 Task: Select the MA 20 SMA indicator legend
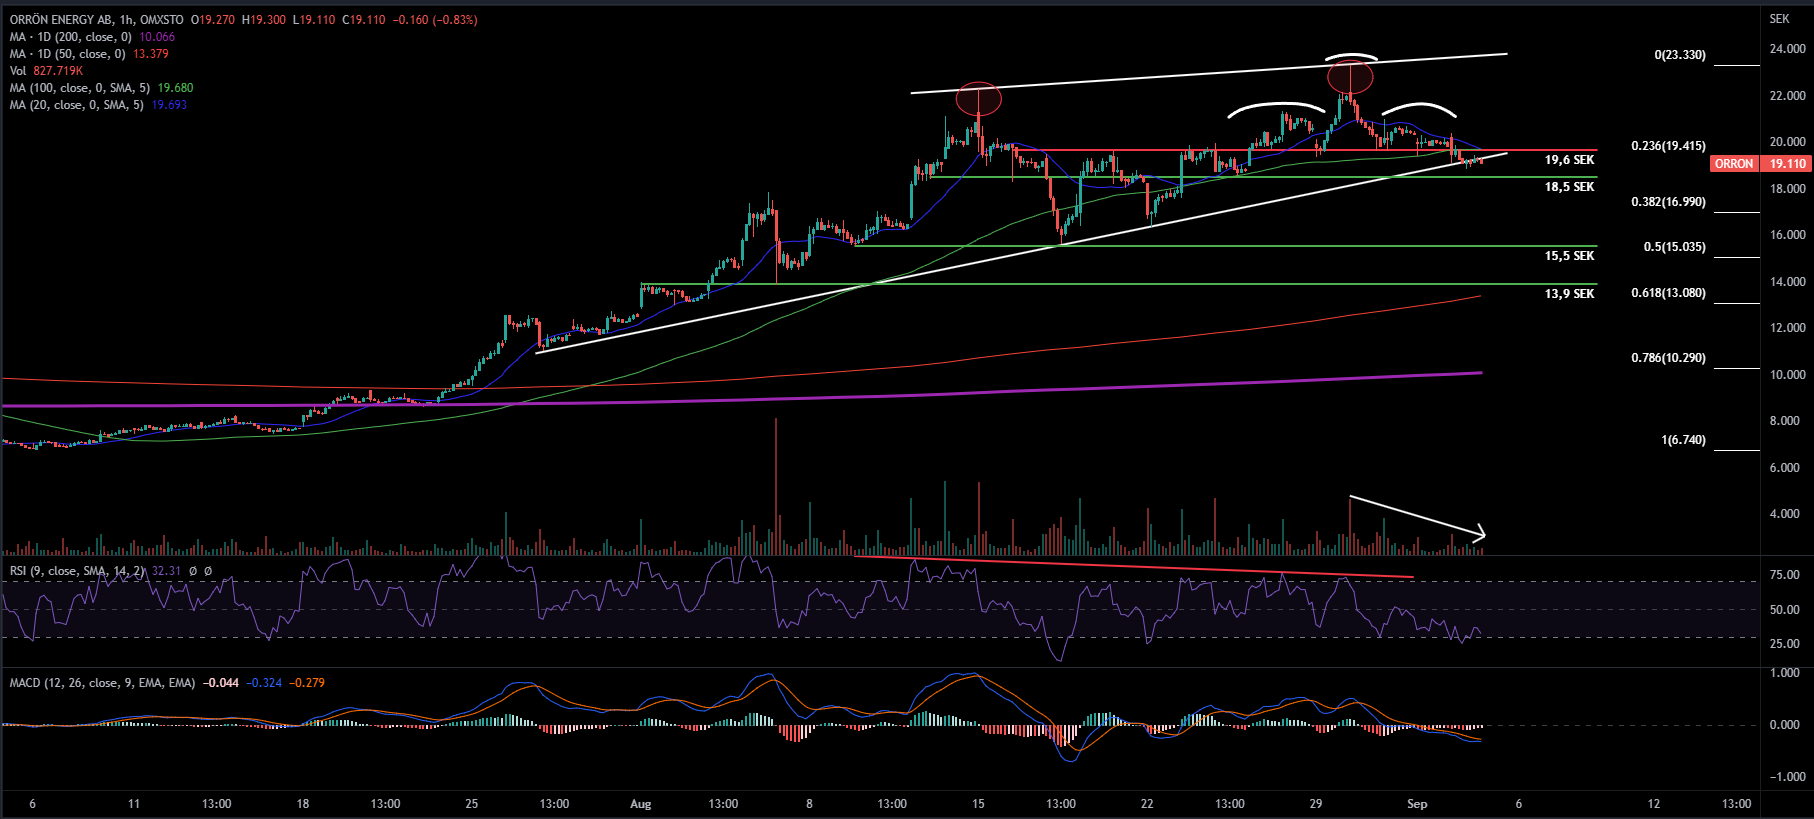(76, 105)
